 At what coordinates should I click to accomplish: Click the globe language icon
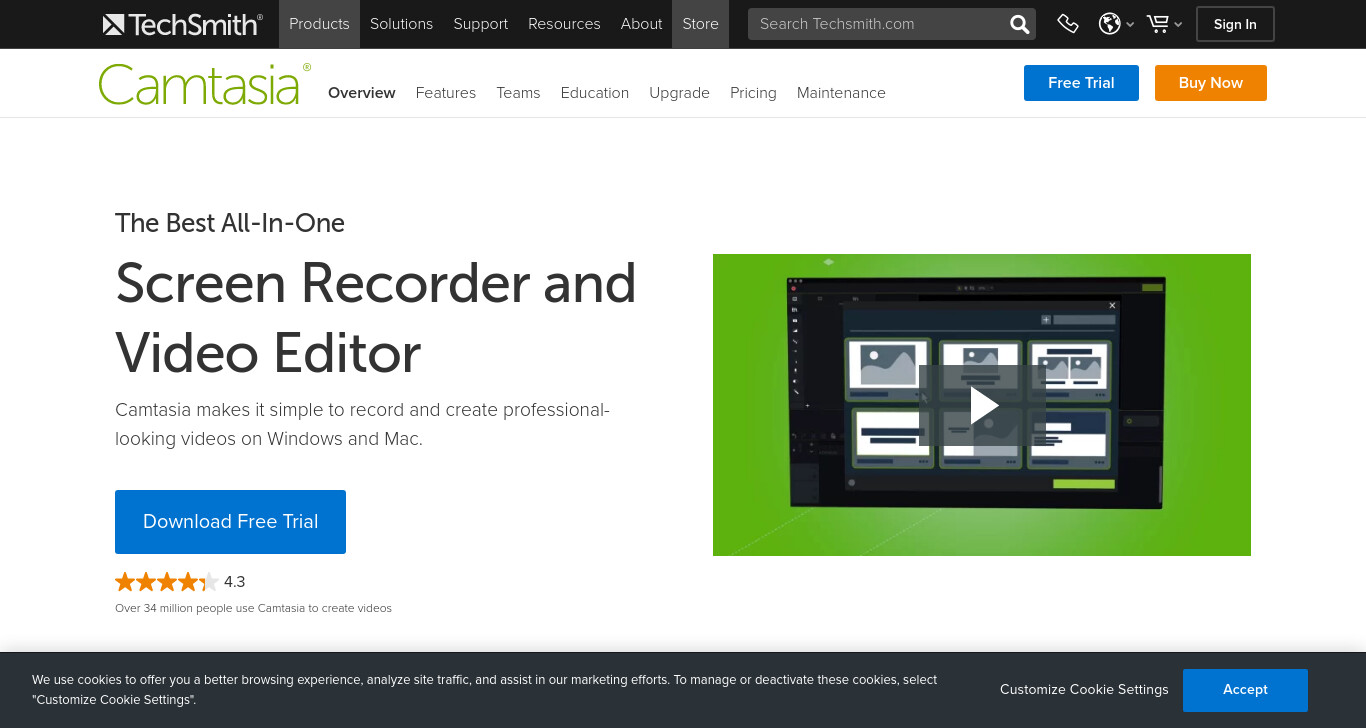click(1109, 24)
